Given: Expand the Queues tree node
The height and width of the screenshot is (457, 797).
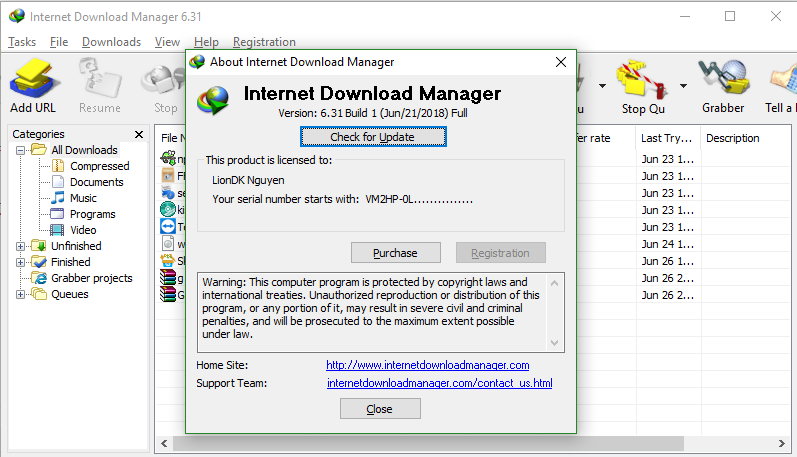Looking at the screenshot, I should (x=20, y=294).
